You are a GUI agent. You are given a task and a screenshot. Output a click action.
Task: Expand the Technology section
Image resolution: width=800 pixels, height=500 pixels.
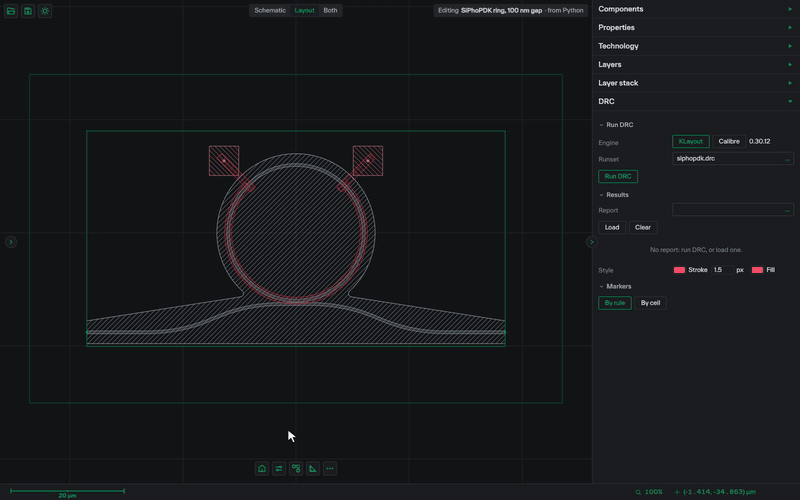click(x=696, y=46)
